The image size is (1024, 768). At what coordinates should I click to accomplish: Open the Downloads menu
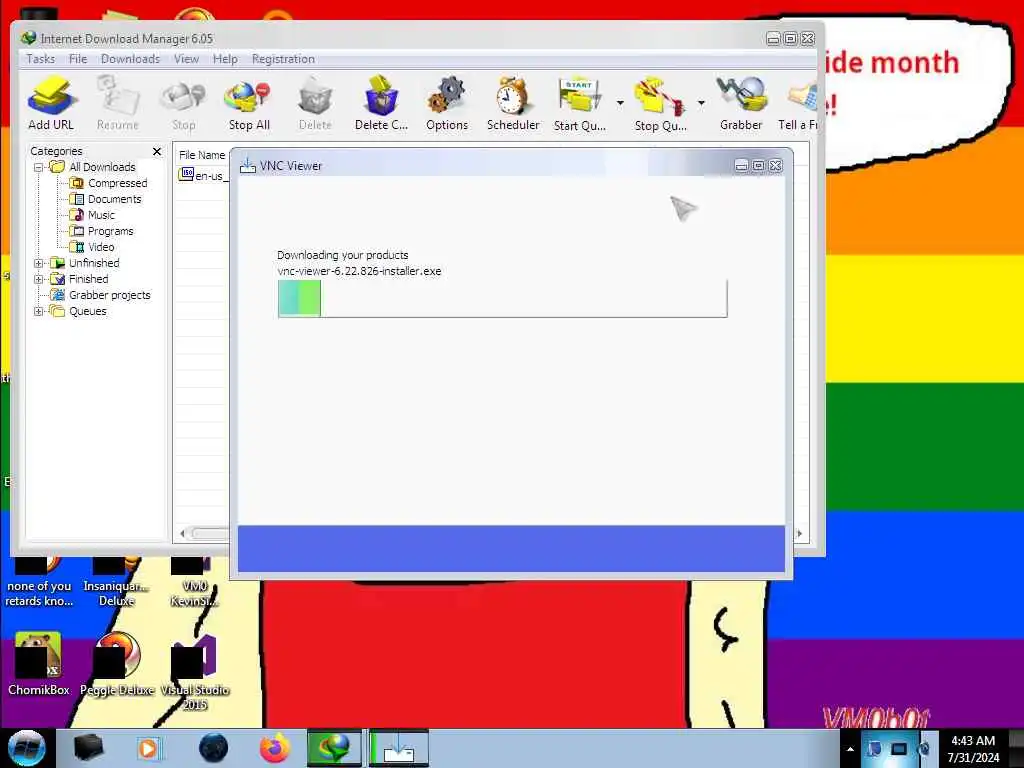(130, 59)
